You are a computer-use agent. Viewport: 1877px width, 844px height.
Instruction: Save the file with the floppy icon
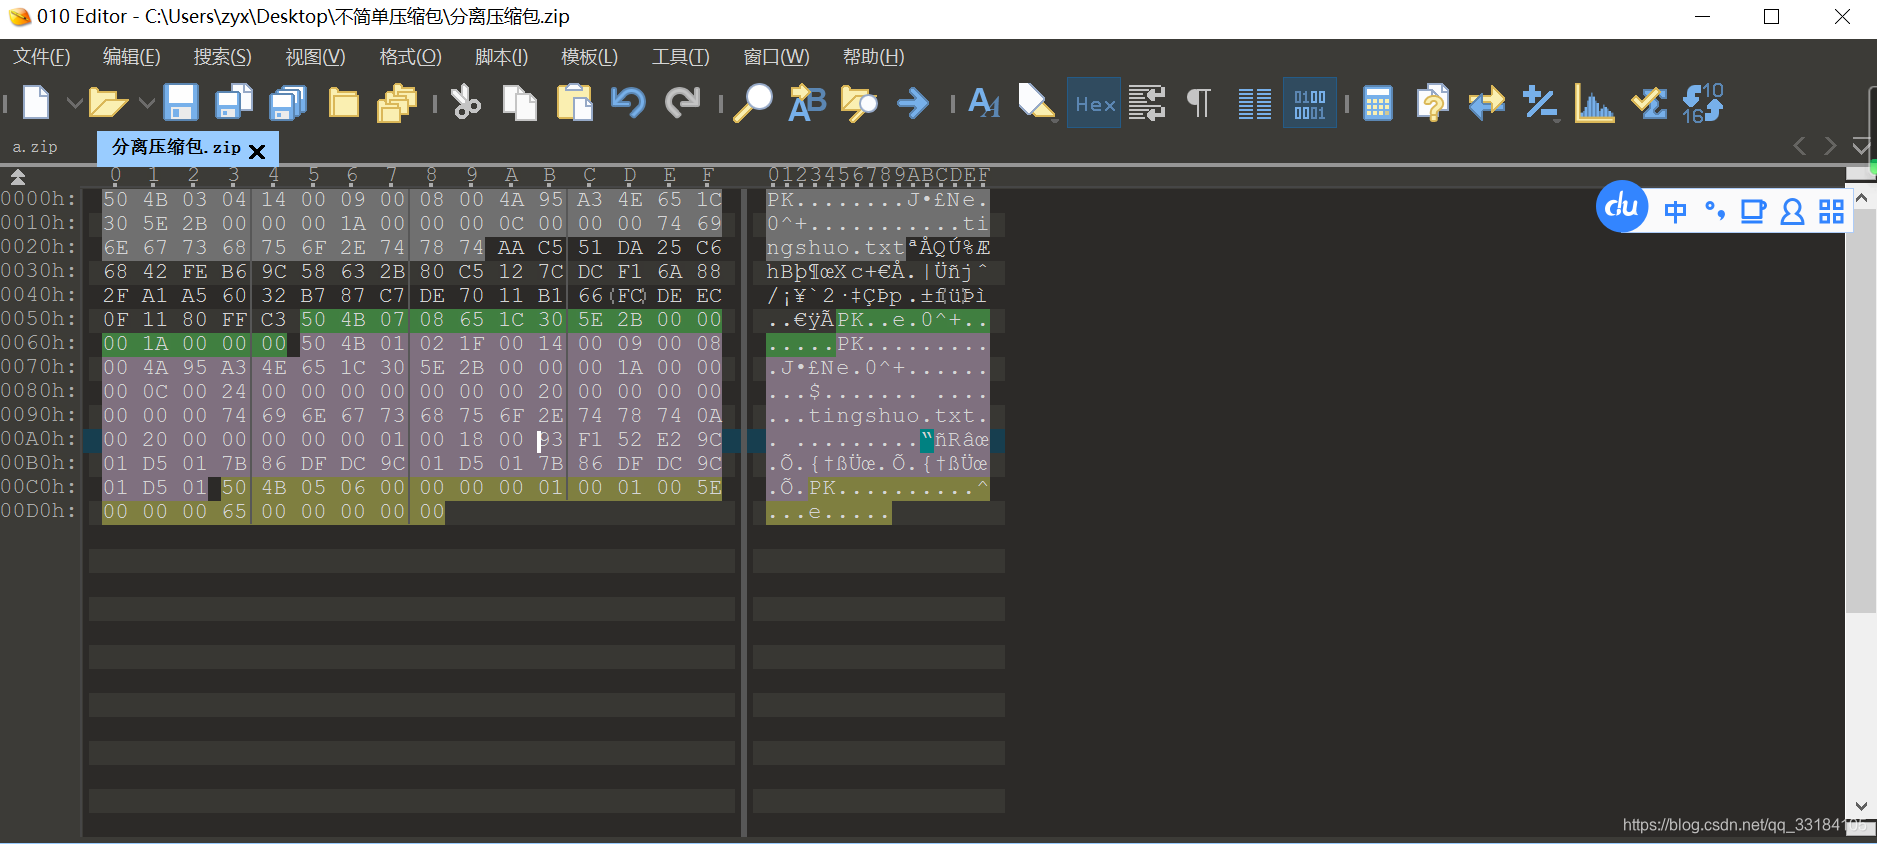pyautogui.click(x=181, y=103)
